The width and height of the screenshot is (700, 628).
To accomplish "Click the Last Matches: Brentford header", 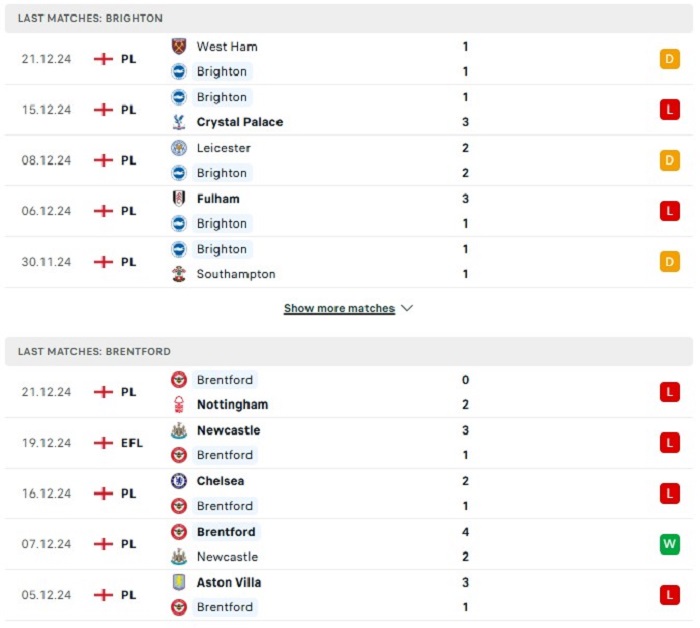I will click(x=94, y=352).
